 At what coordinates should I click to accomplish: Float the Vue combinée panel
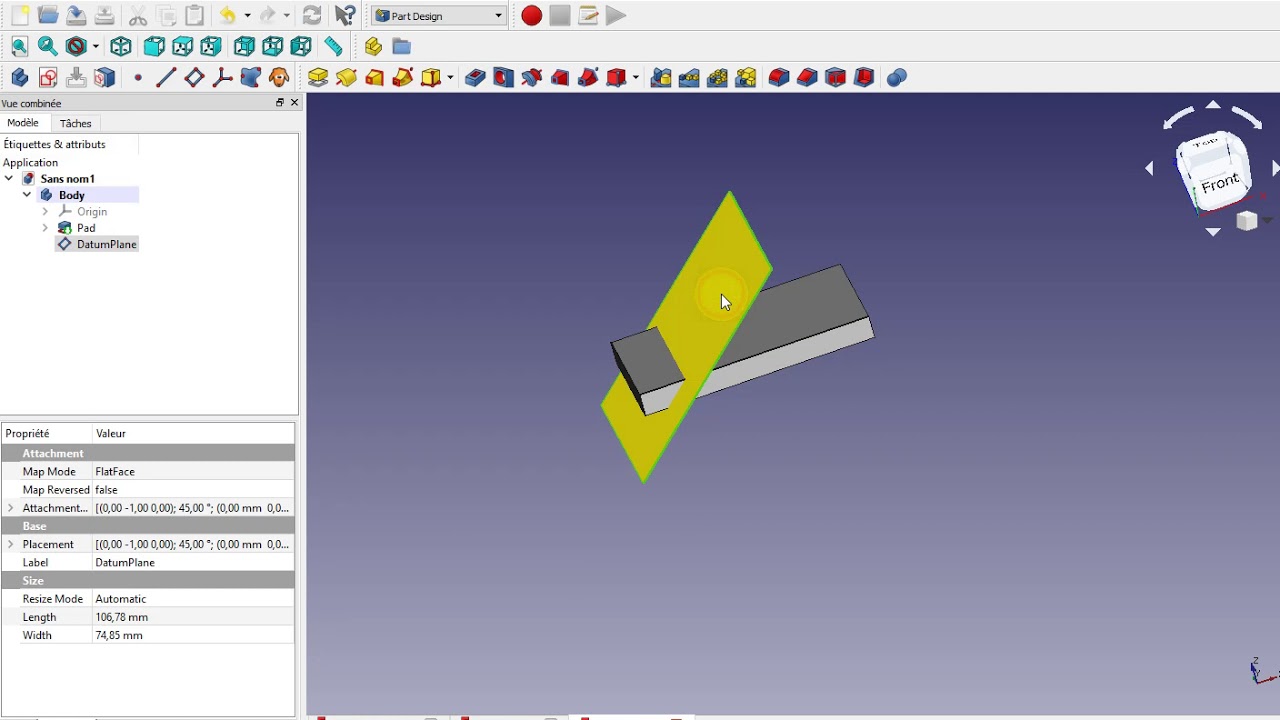click(280, 103)
